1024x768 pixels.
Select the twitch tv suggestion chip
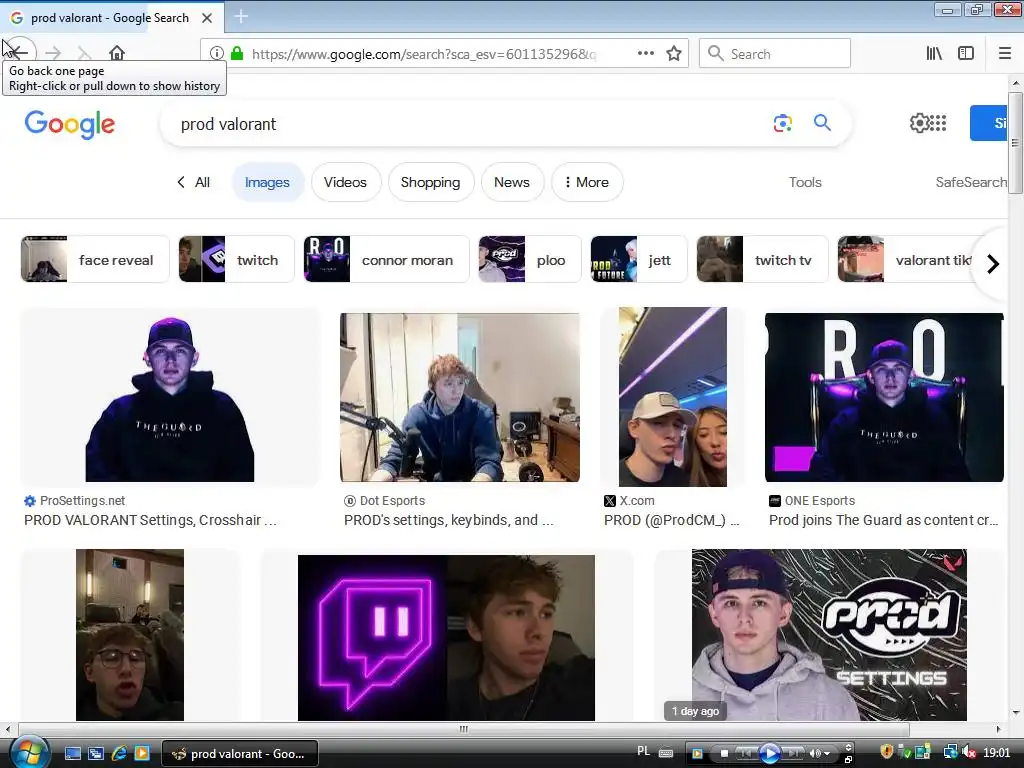(762, 259)
